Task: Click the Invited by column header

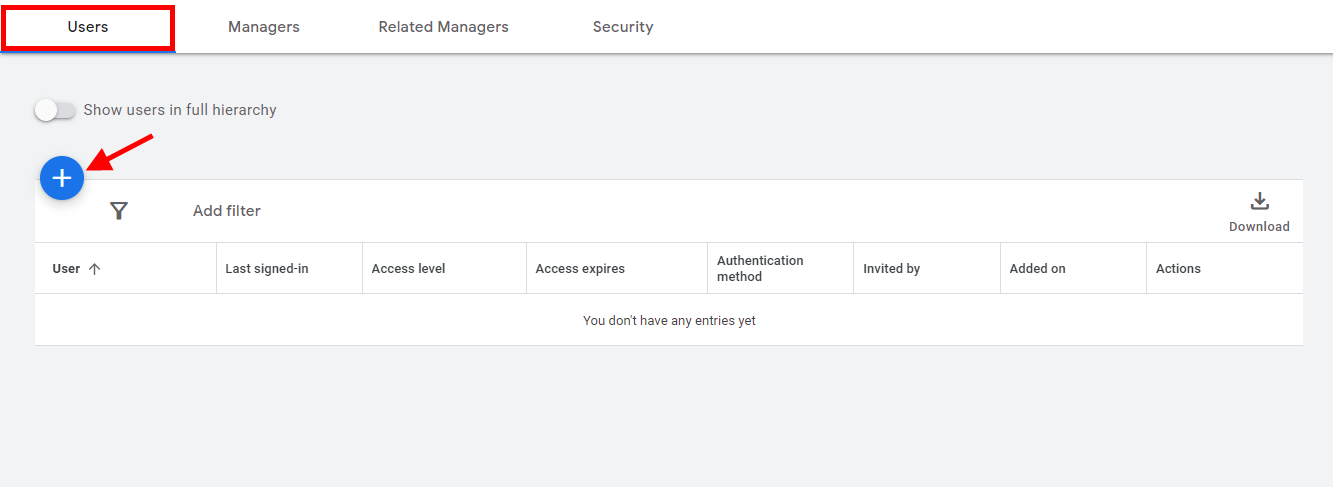Action: tap(891, 269)
